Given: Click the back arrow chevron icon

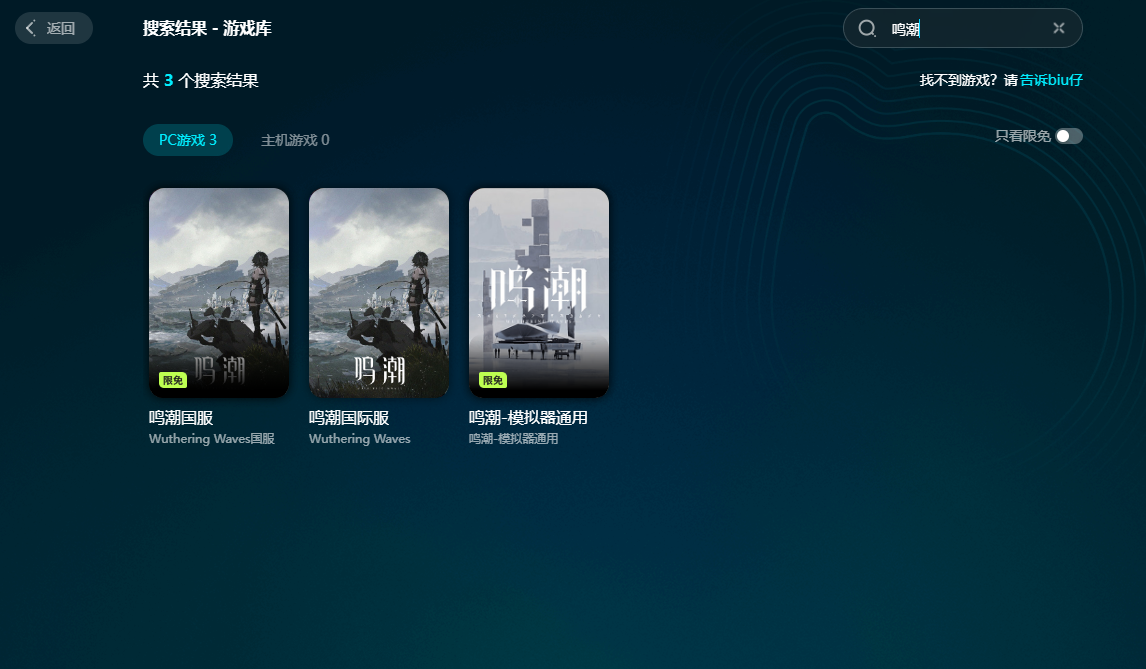Looking at the screenshot, I should tap(31, 29).
